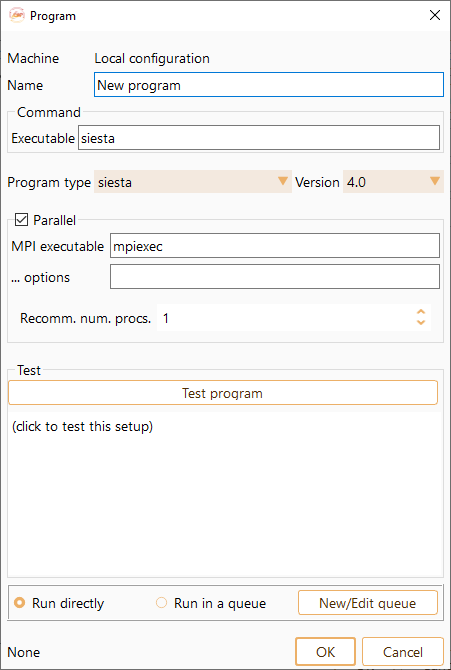
Task: Open the Program type dropdown
Action: point(193,182)
